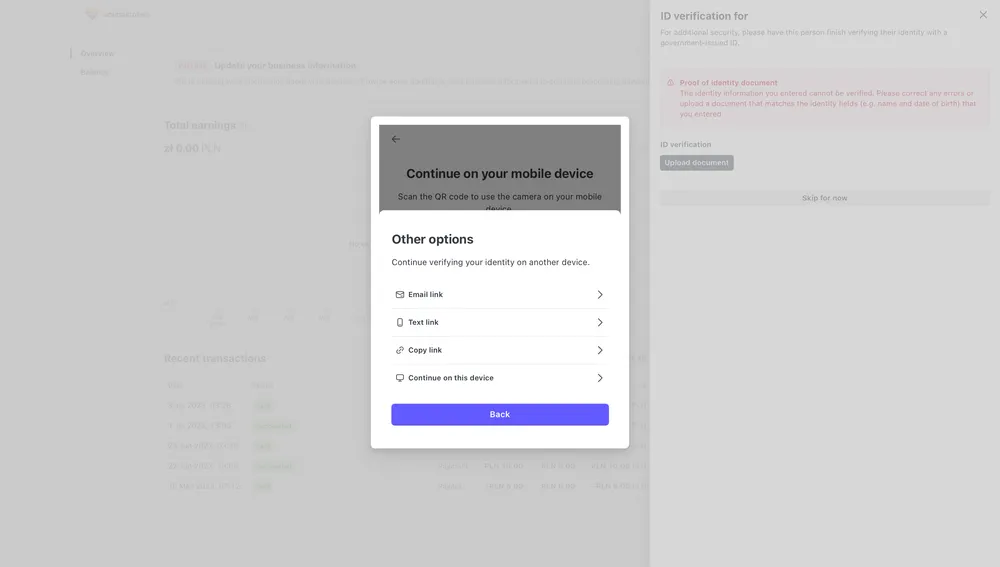The height and width of the screenshot is (567, 1000).
Task: Click the chain icon beside Copy link
Action: (400, 350)
